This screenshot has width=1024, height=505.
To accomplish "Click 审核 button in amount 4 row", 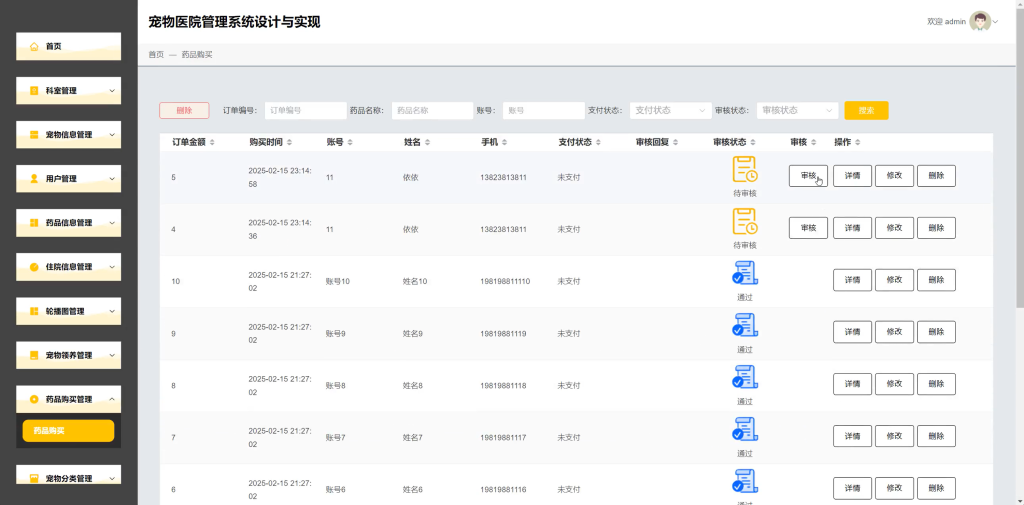I will click(x=808, y=228).
